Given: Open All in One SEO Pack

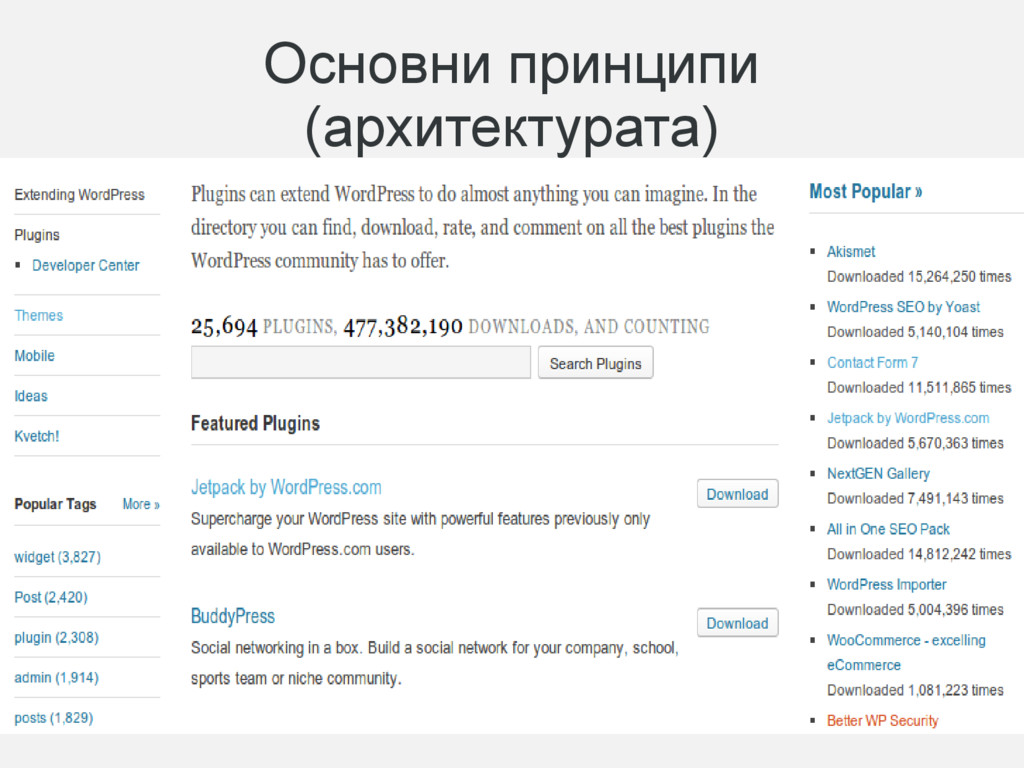Looking at the screenshot, I should (888, 529).
